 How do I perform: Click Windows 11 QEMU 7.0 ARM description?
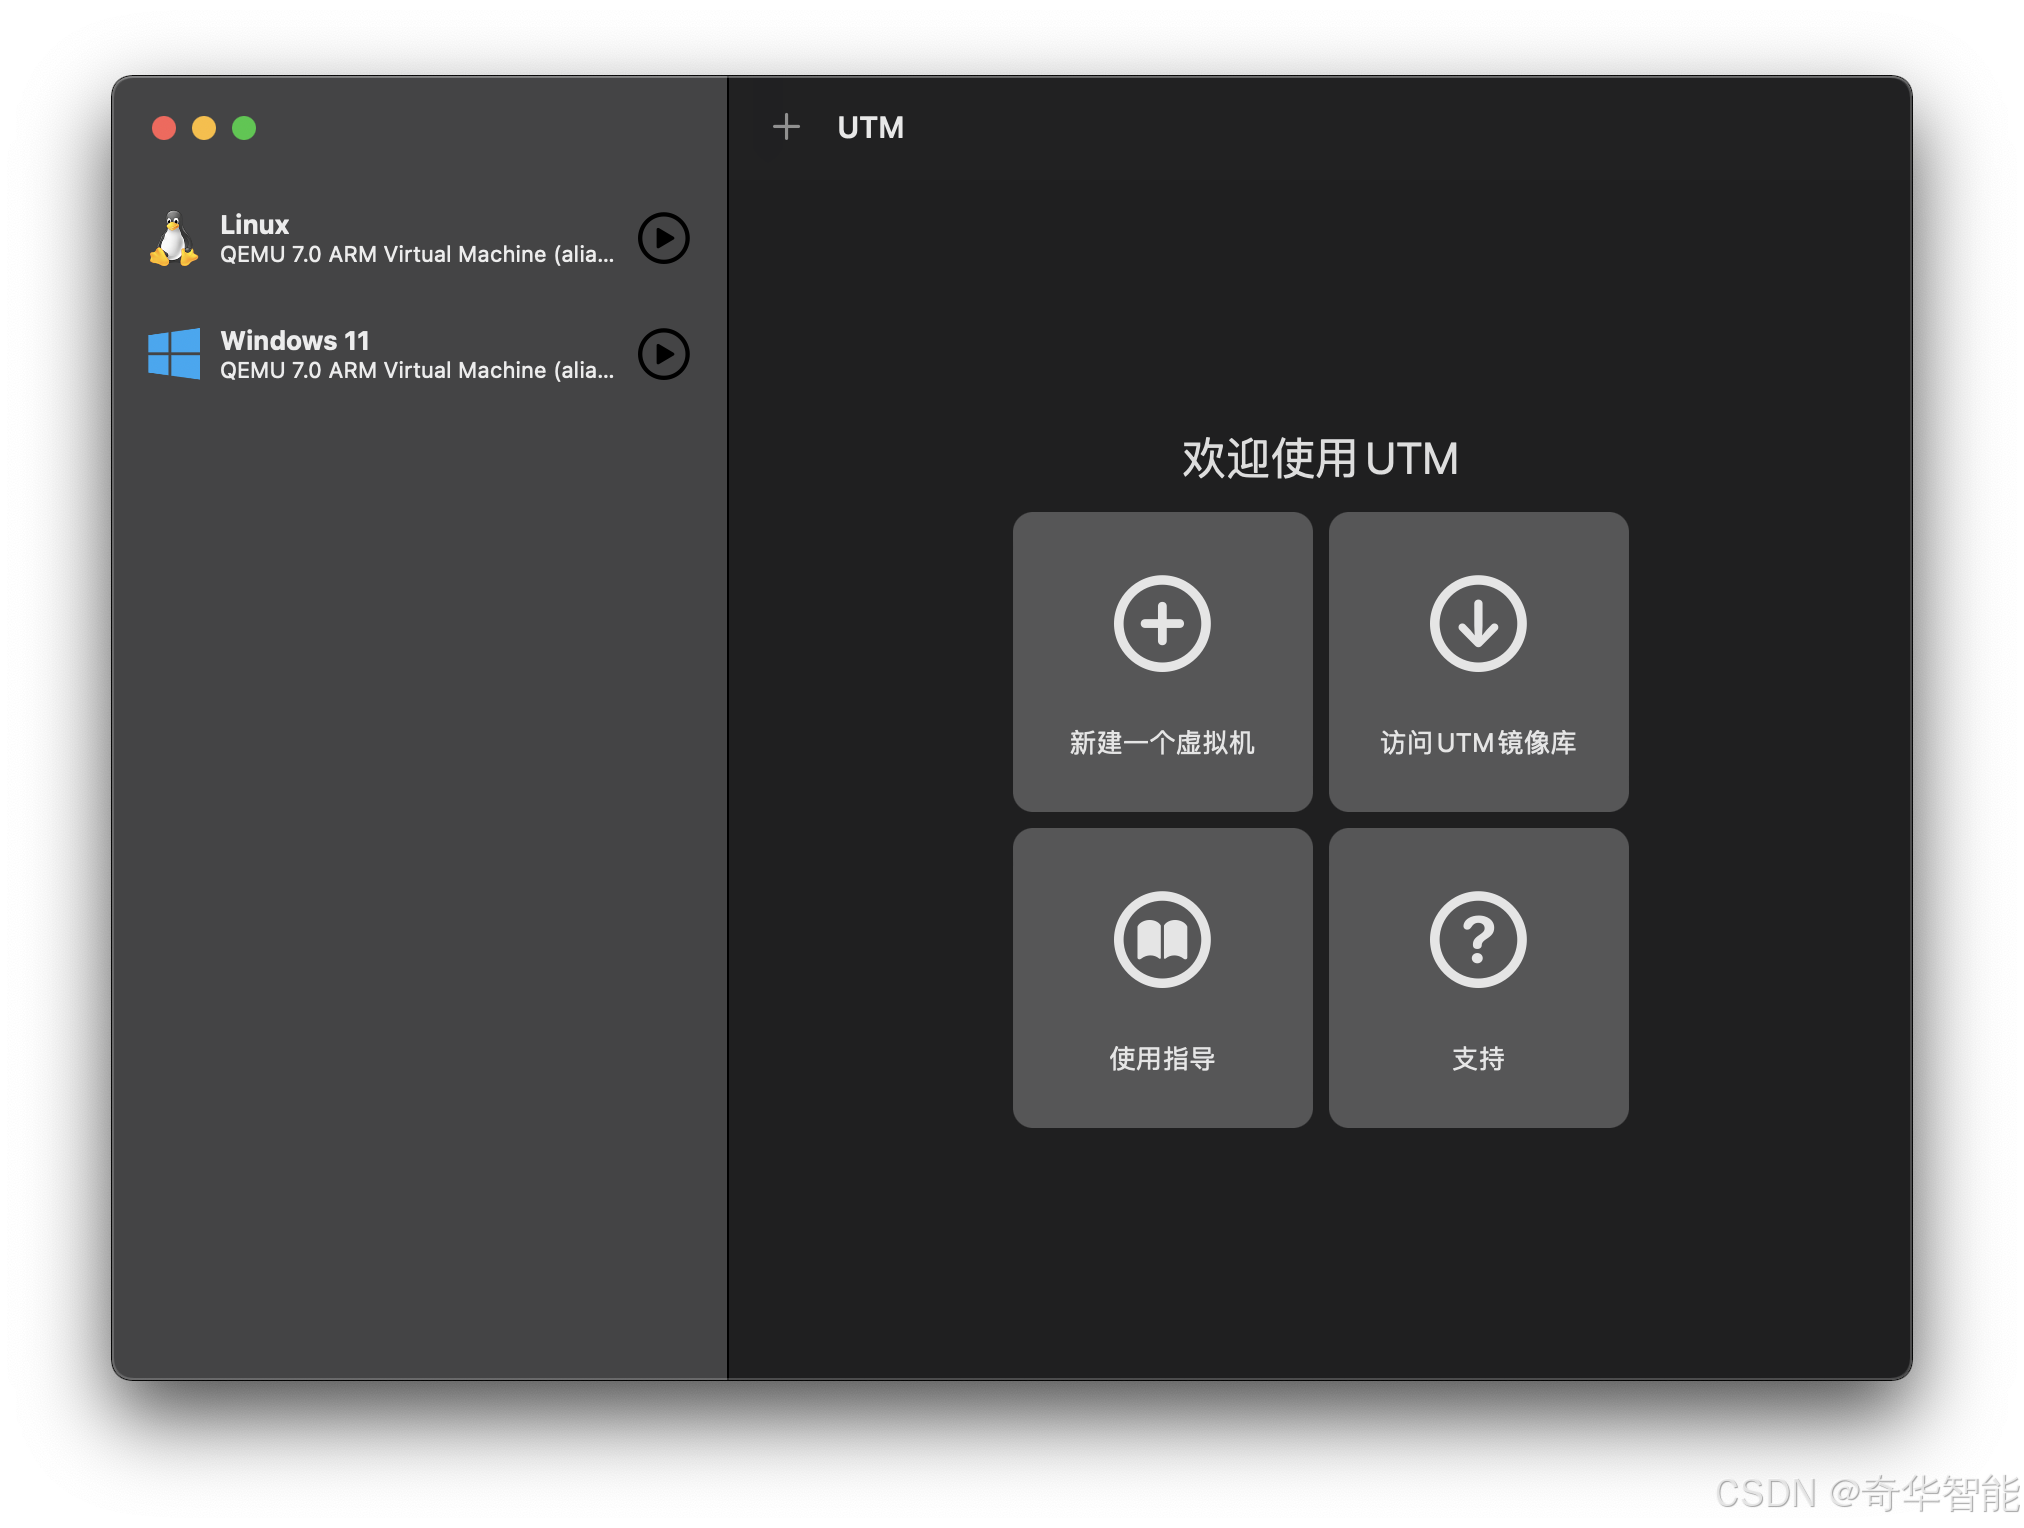pyautogui.click(x=416, y=371)
